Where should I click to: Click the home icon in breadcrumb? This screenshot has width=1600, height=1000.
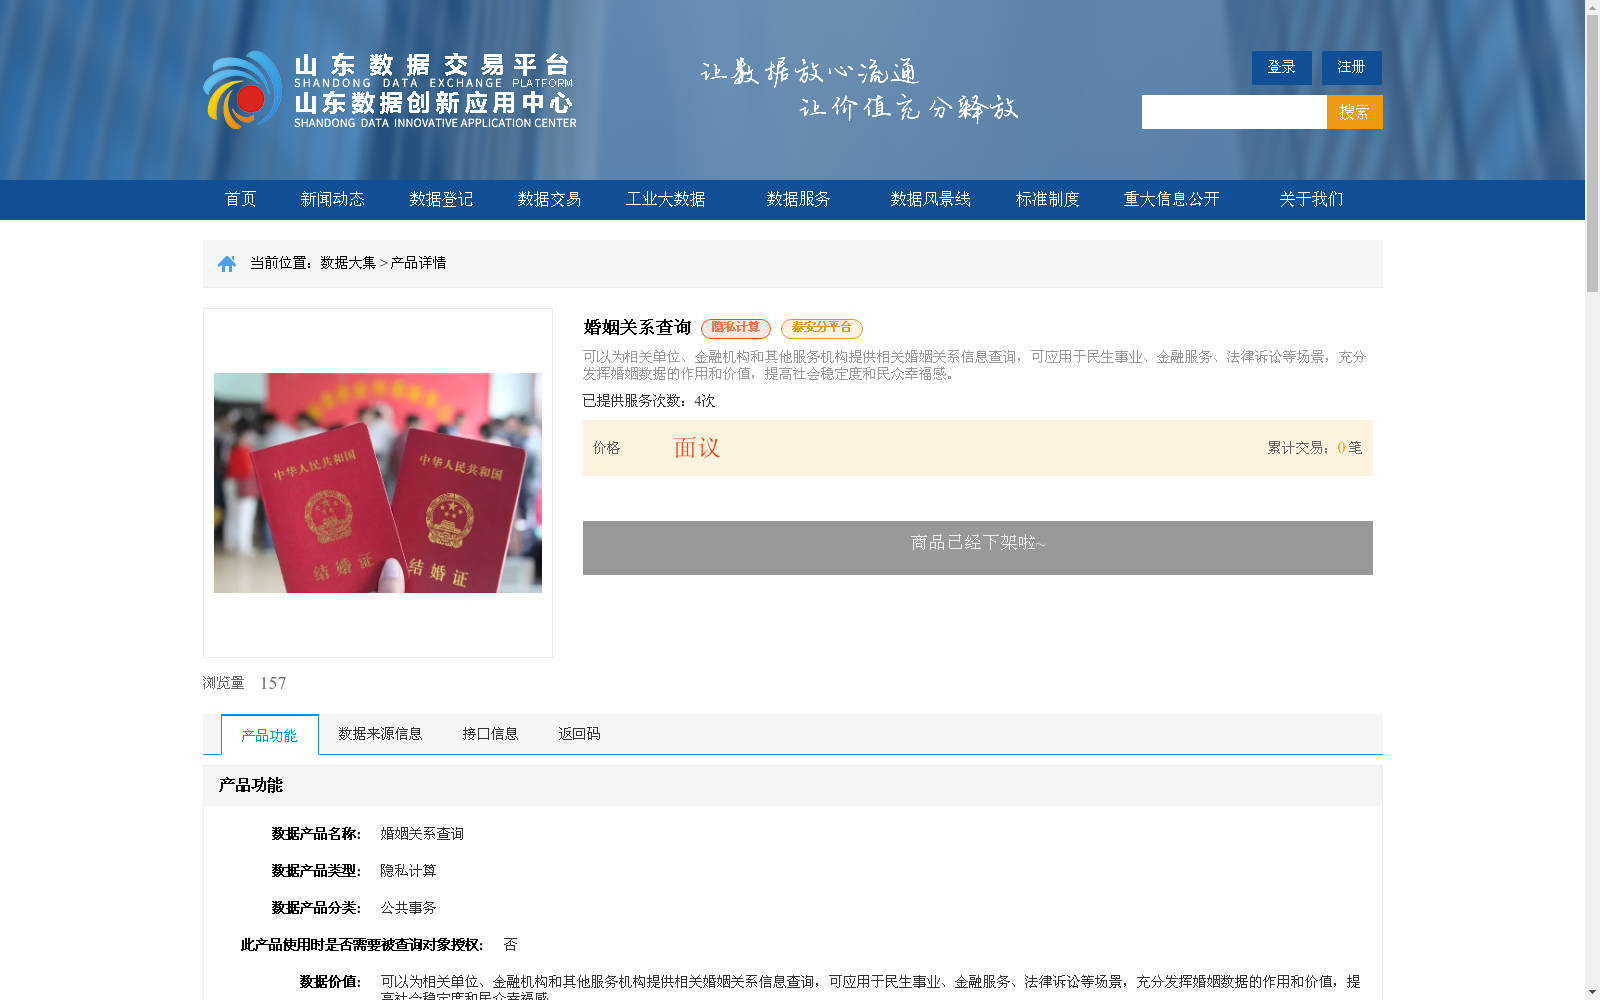[x=227, y=264]
